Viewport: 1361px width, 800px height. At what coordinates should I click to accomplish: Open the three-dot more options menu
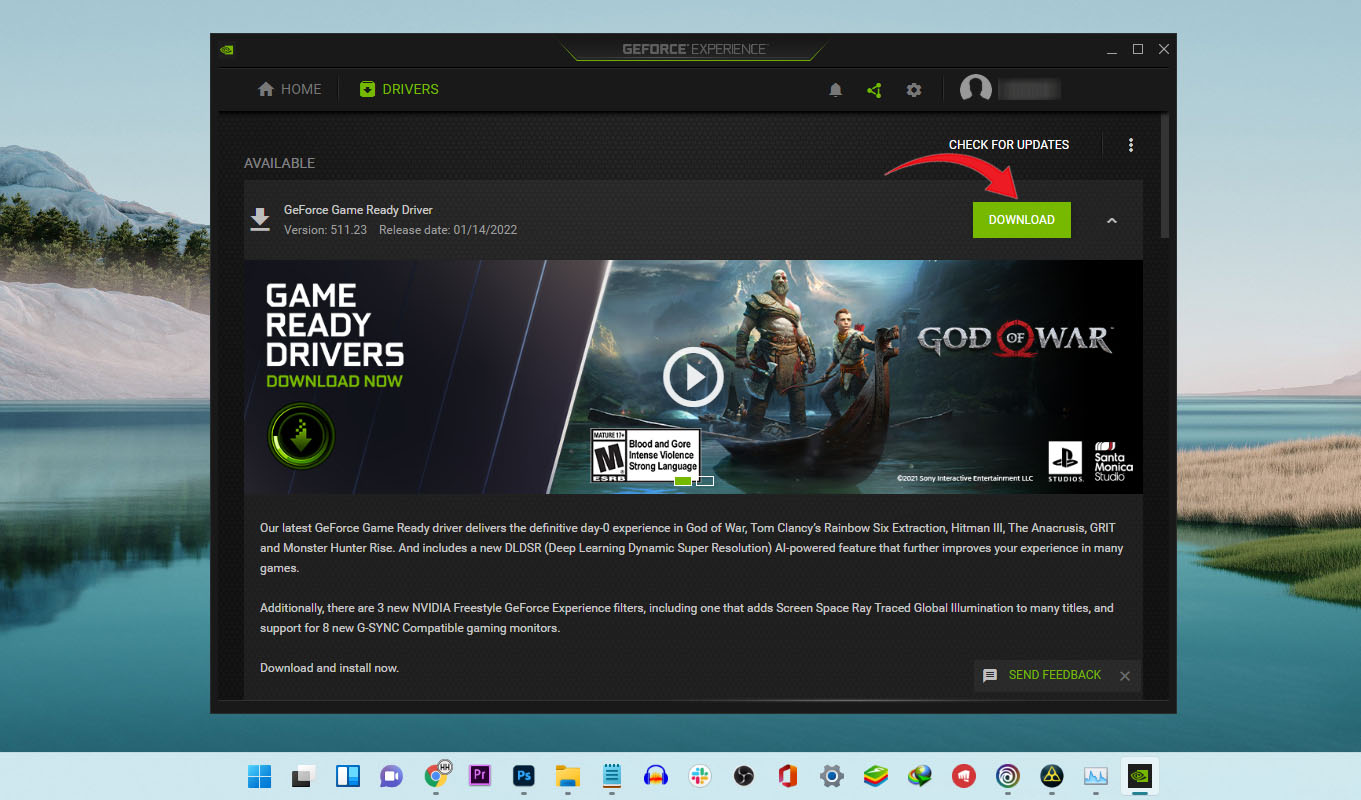tap(1131, 145)
